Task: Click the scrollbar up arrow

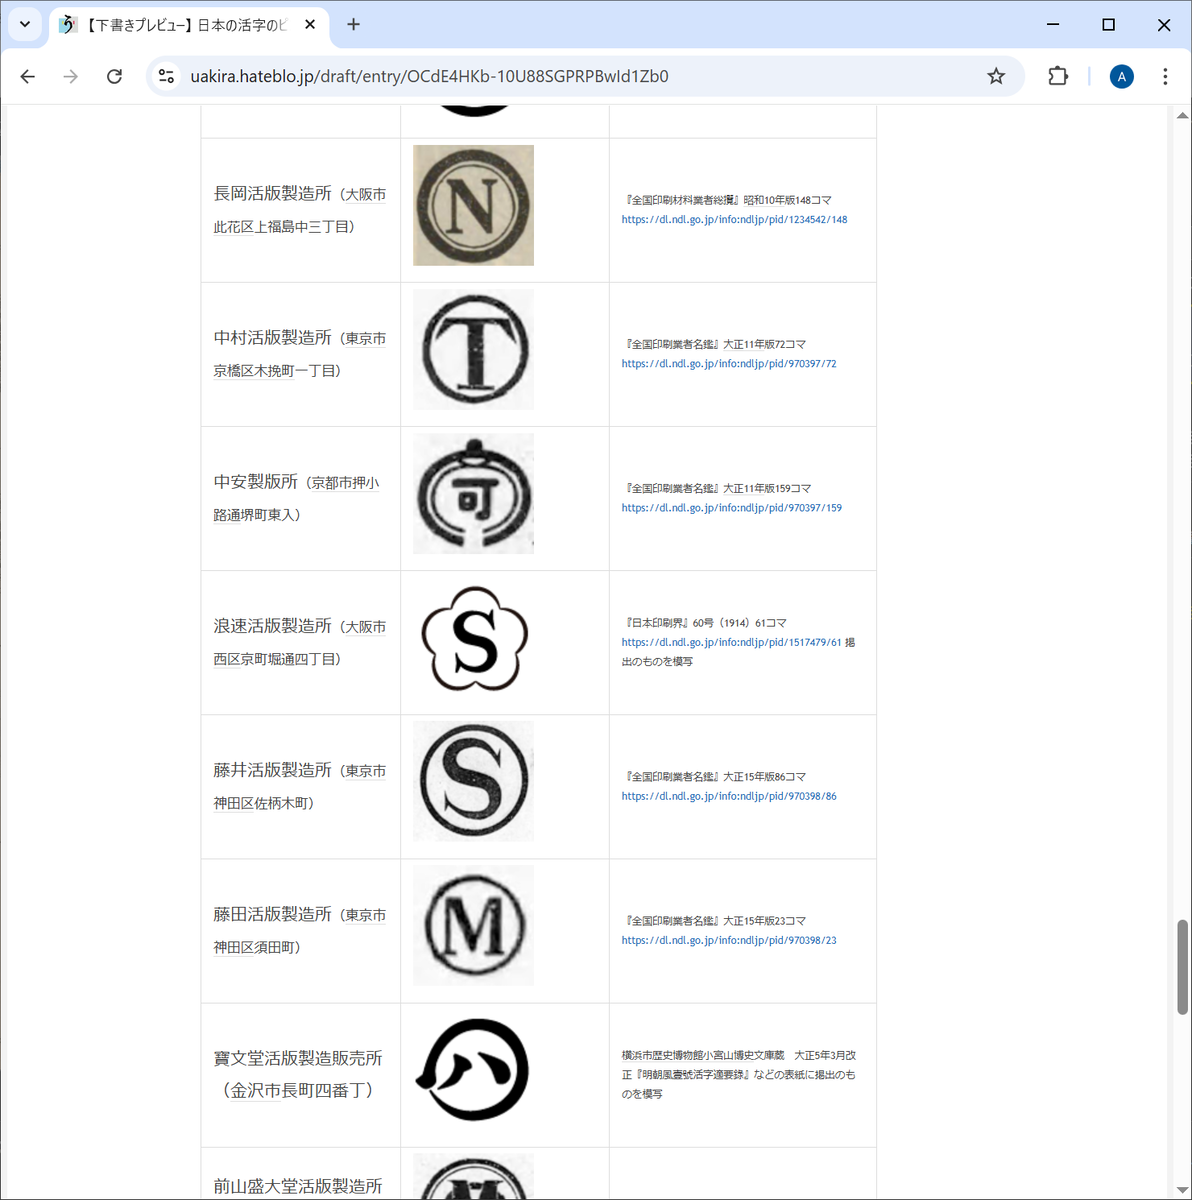Action: pos(1182,114)
